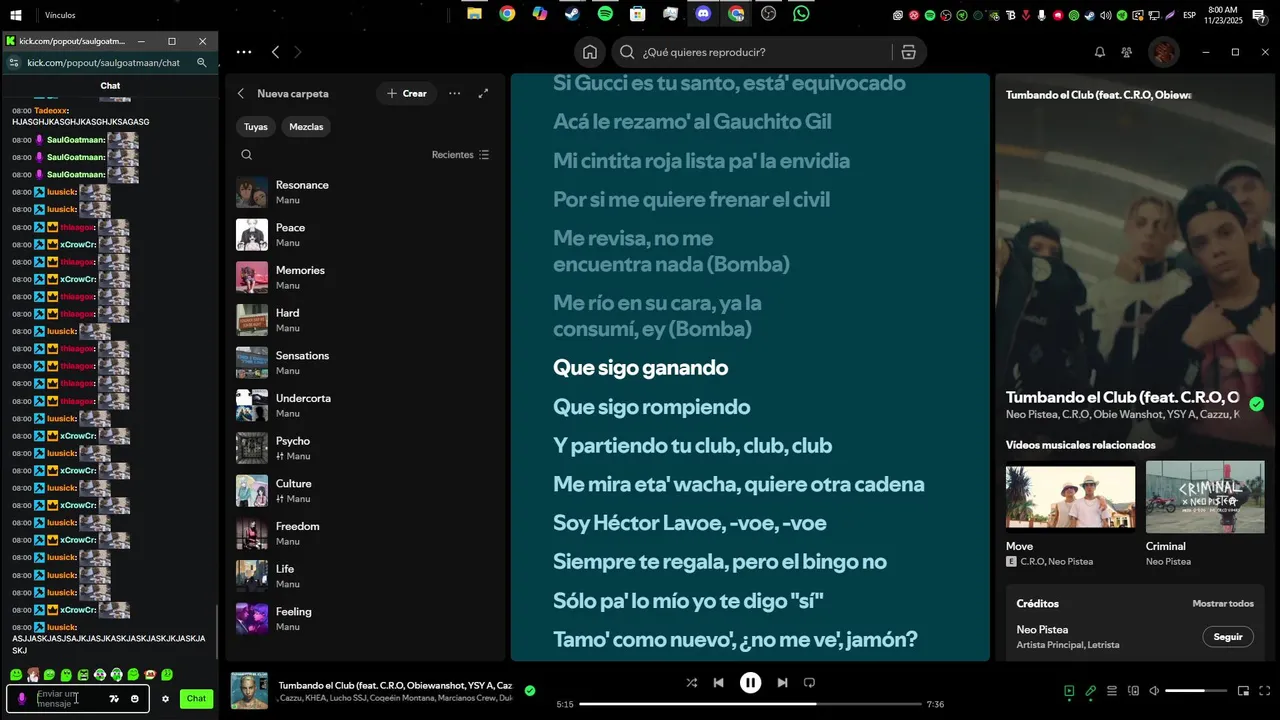The width and height of the screenshot is (1280, 720).
Task: Open the Criminal music video thumbnail
Action: click(x=1205, y=497)
